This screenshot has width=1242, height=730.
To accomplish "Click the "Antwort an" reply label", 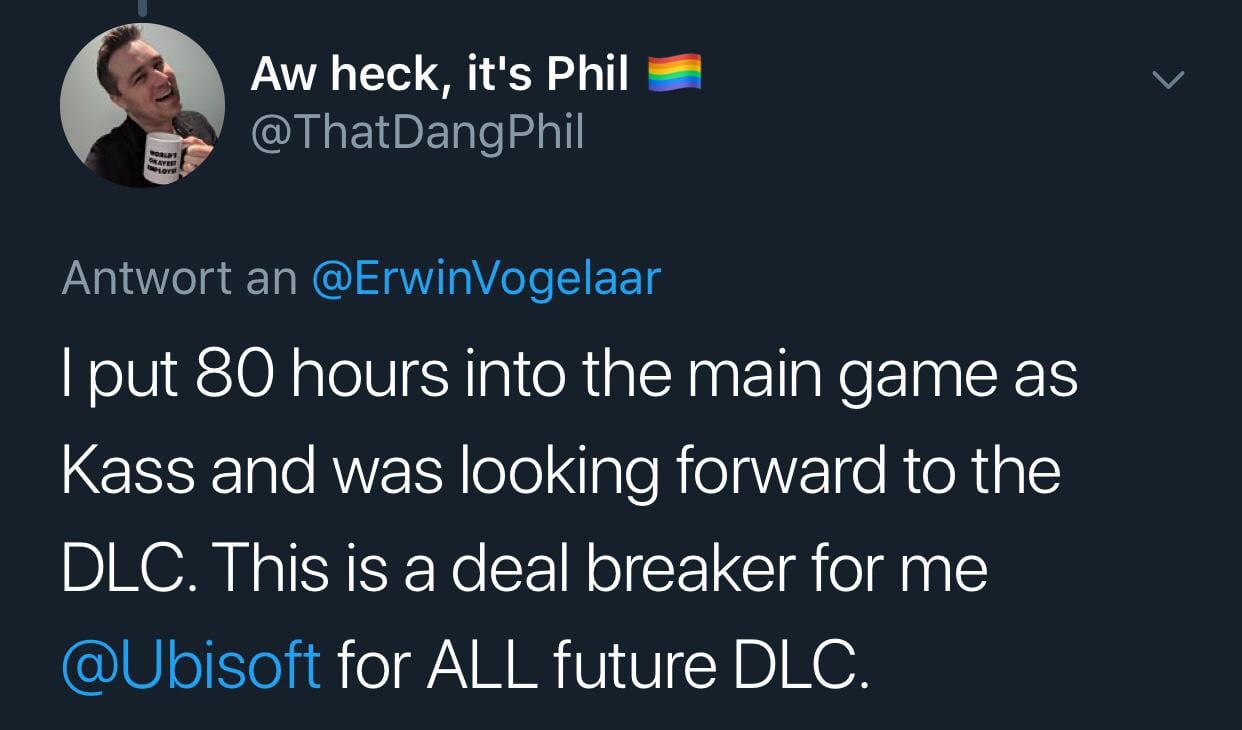I will [x=179, y=278].
